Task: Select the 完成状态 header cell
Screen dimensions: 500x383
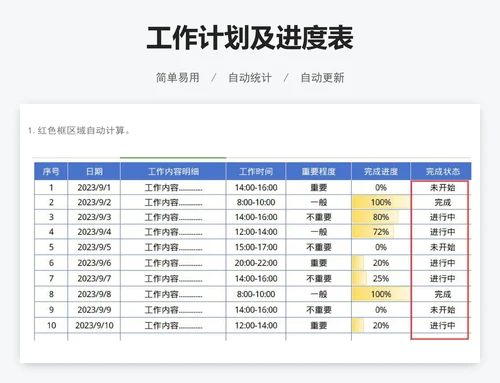Action: pyautogui.click(x=441, y=171)
